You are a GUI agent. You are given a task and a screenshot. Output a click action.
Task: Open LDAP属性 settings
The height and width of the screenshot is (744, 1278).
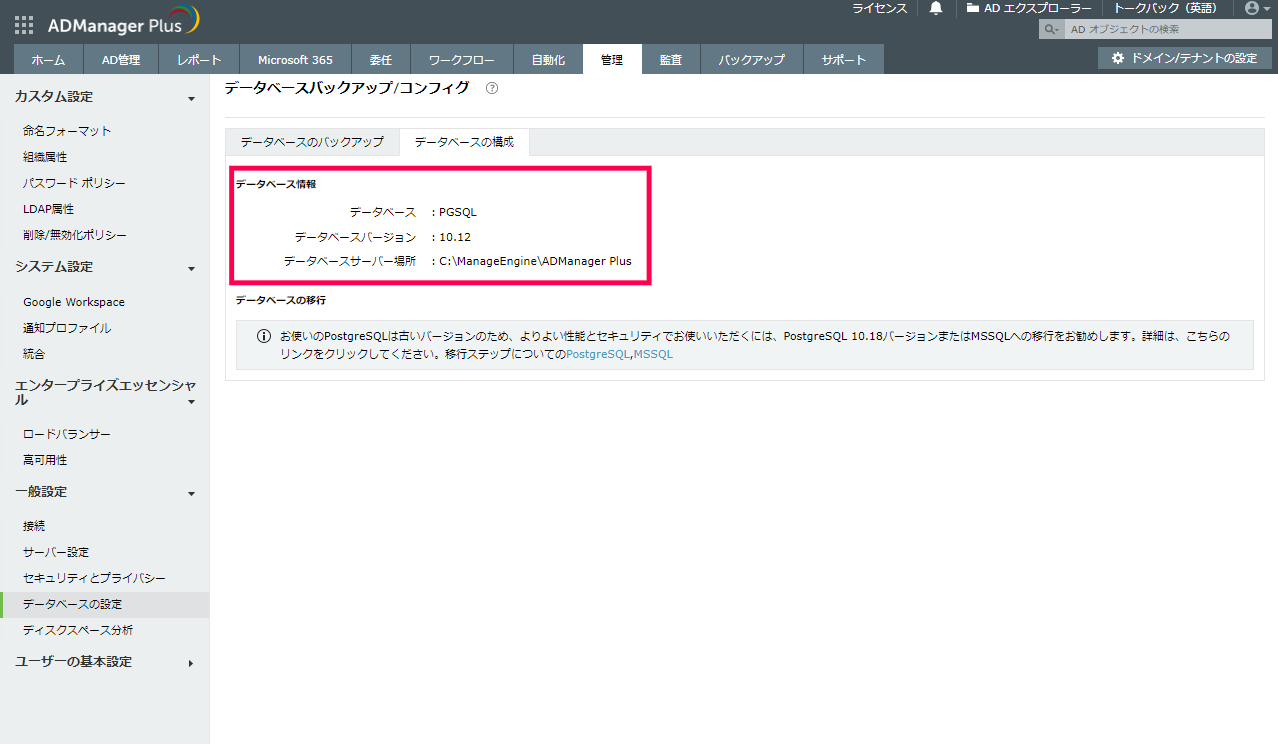[x=48, y=209]
